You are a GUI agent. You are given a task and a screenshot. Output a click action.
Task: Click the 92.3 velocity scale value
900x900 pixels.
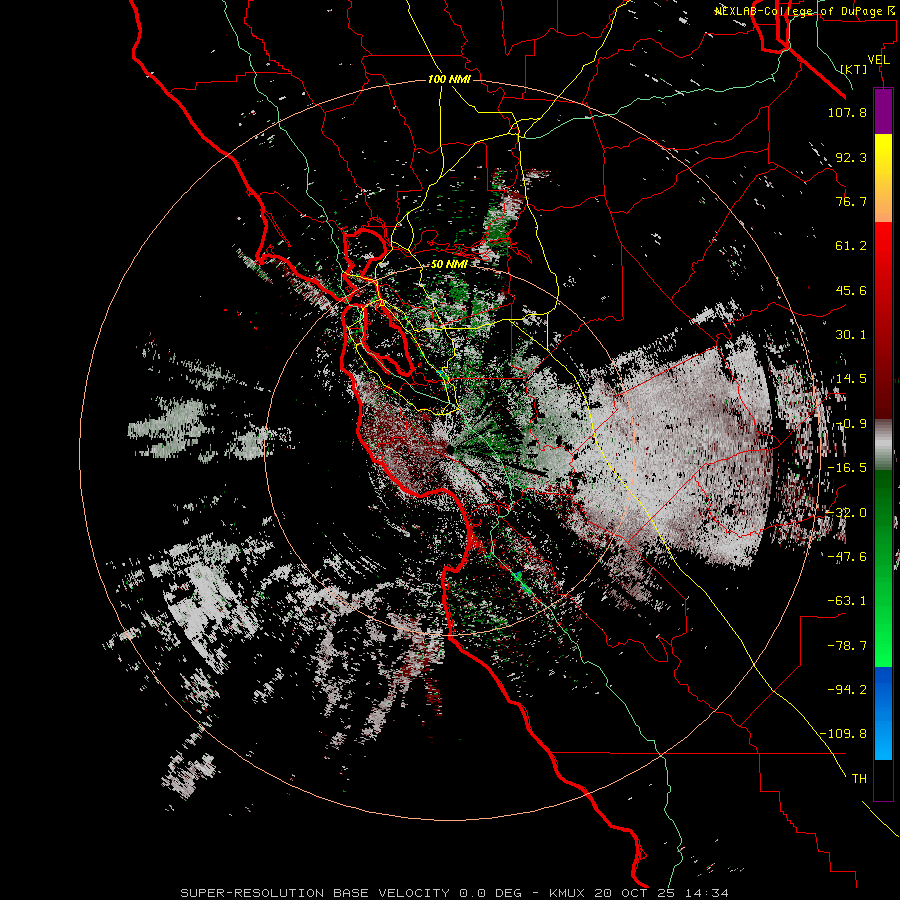pos(851,157)
